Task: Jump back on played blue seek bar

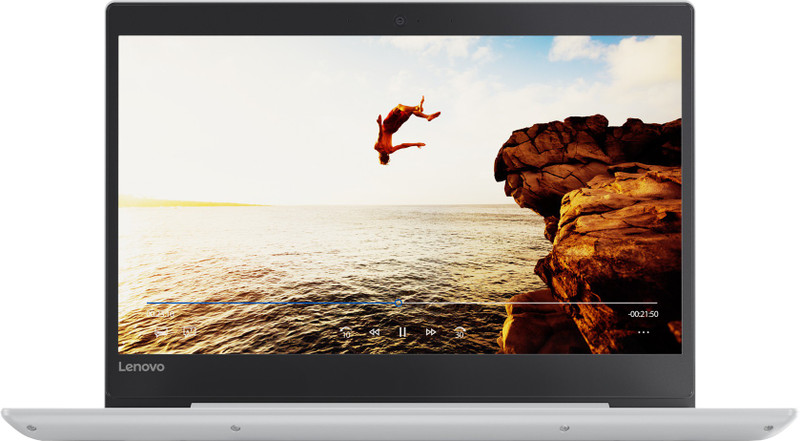Action: (x=270, y=302)
